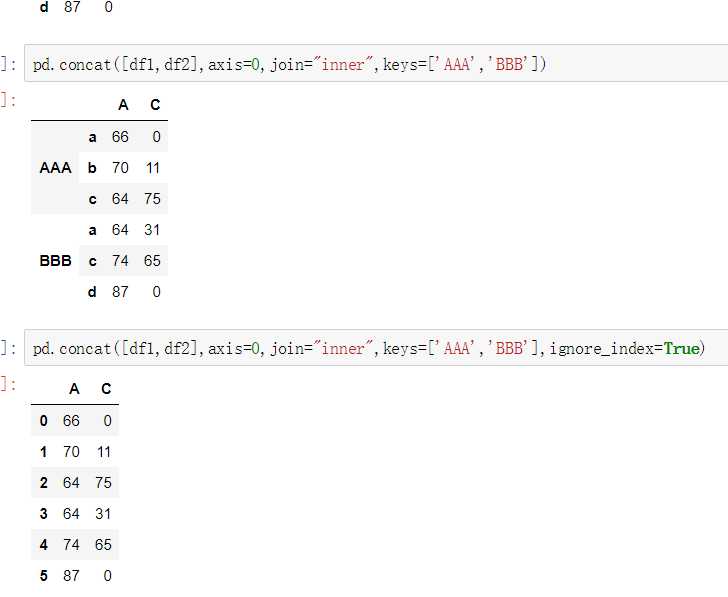Click index label a under AAA
This screenshot has width=728, height=597.
click(x=92, y=137)
